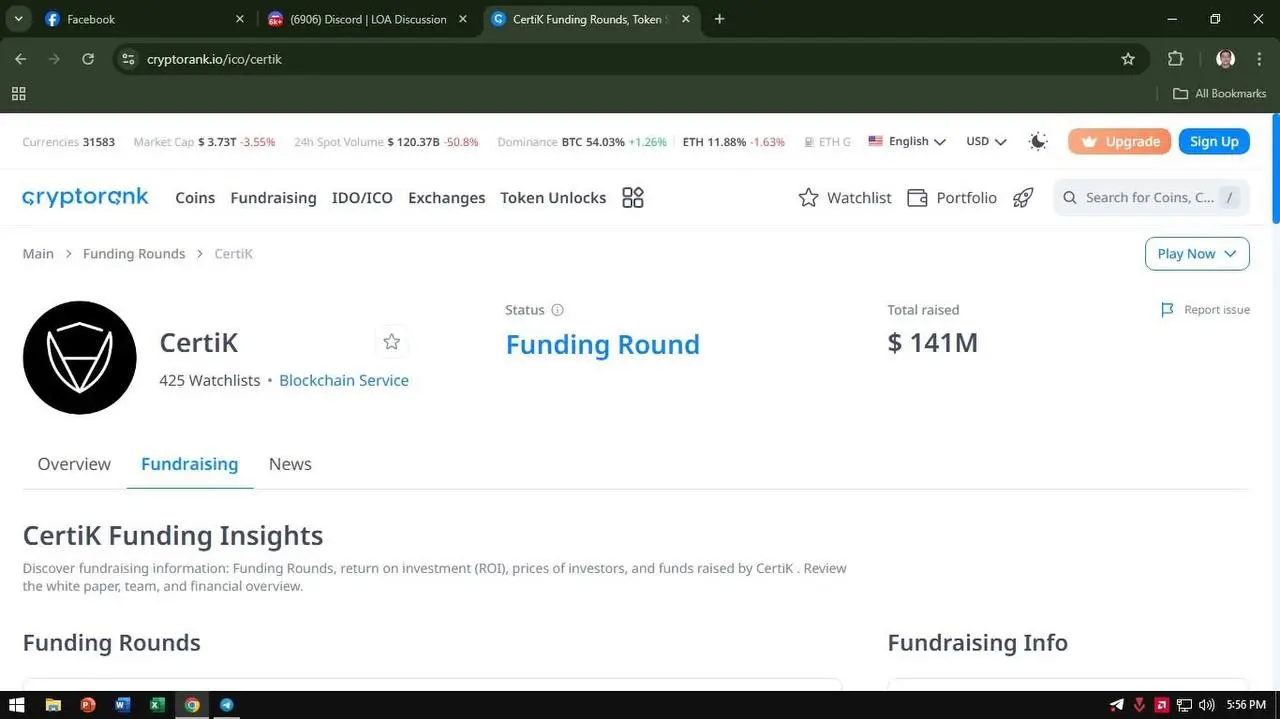
Task: Open Exchanges menu
Action: [x=446, y=198]
